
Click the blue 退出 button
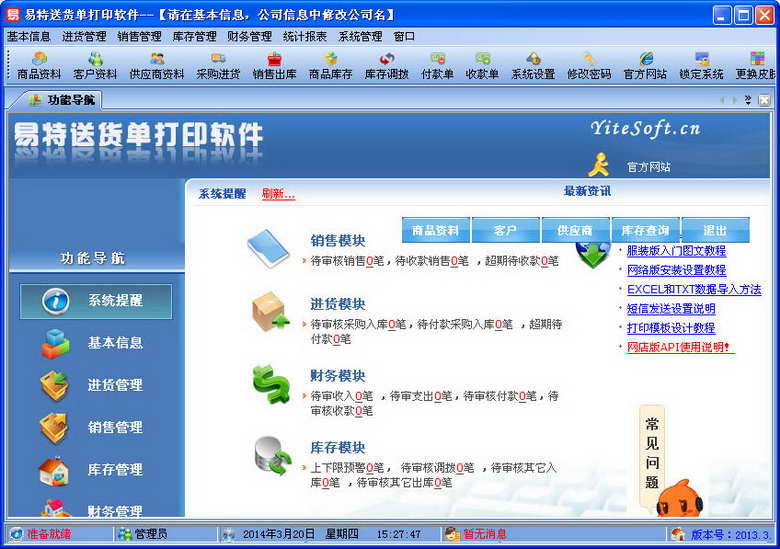(715, 230)
